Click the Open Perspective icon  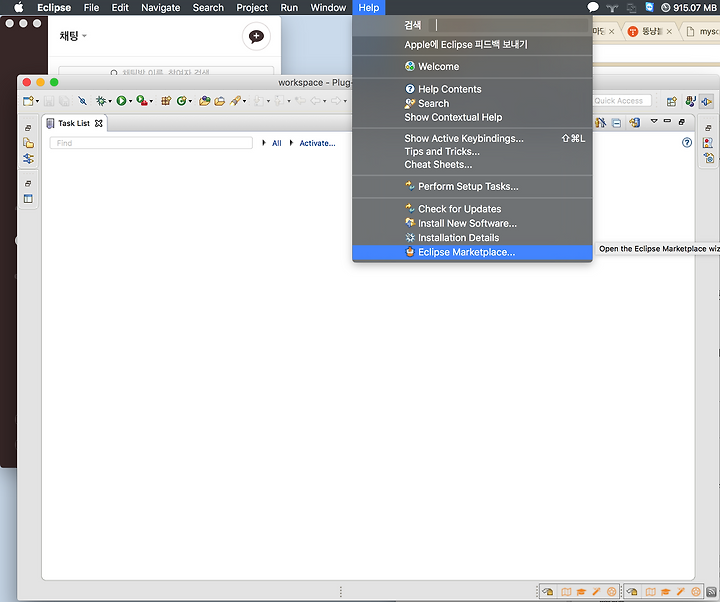pyautogui.click(x=672, y=101)
